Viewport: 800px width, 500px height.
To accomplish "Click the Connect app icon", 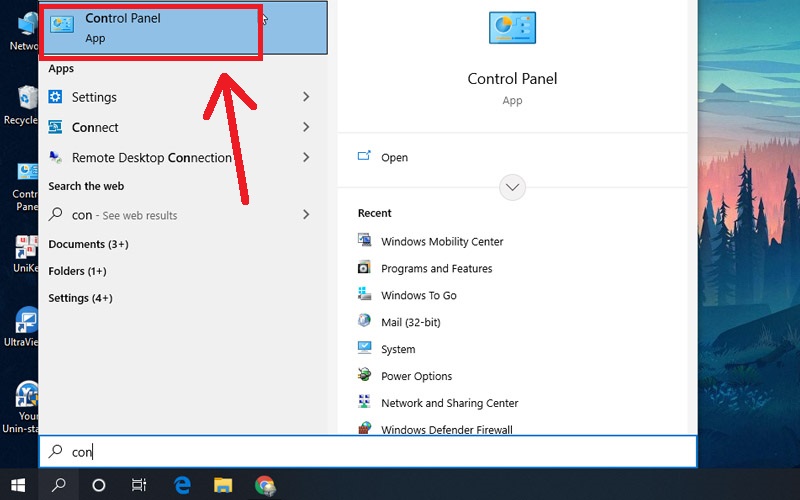I will click(55, 127).
